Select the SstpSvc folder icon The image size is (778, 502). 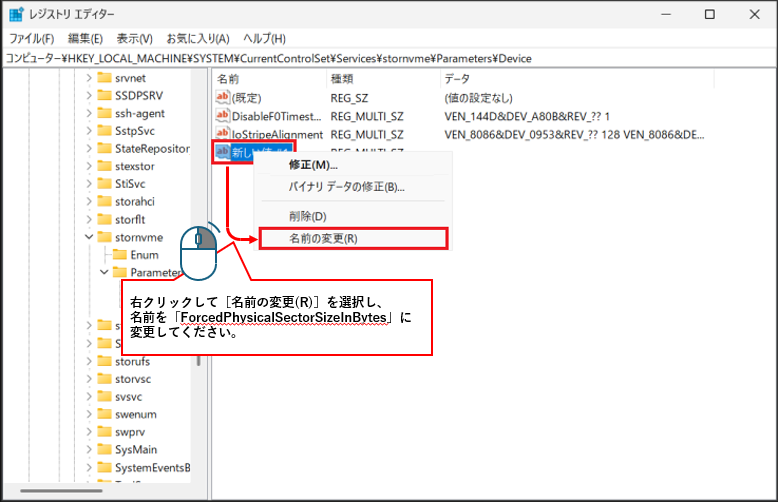coord(104,130)
